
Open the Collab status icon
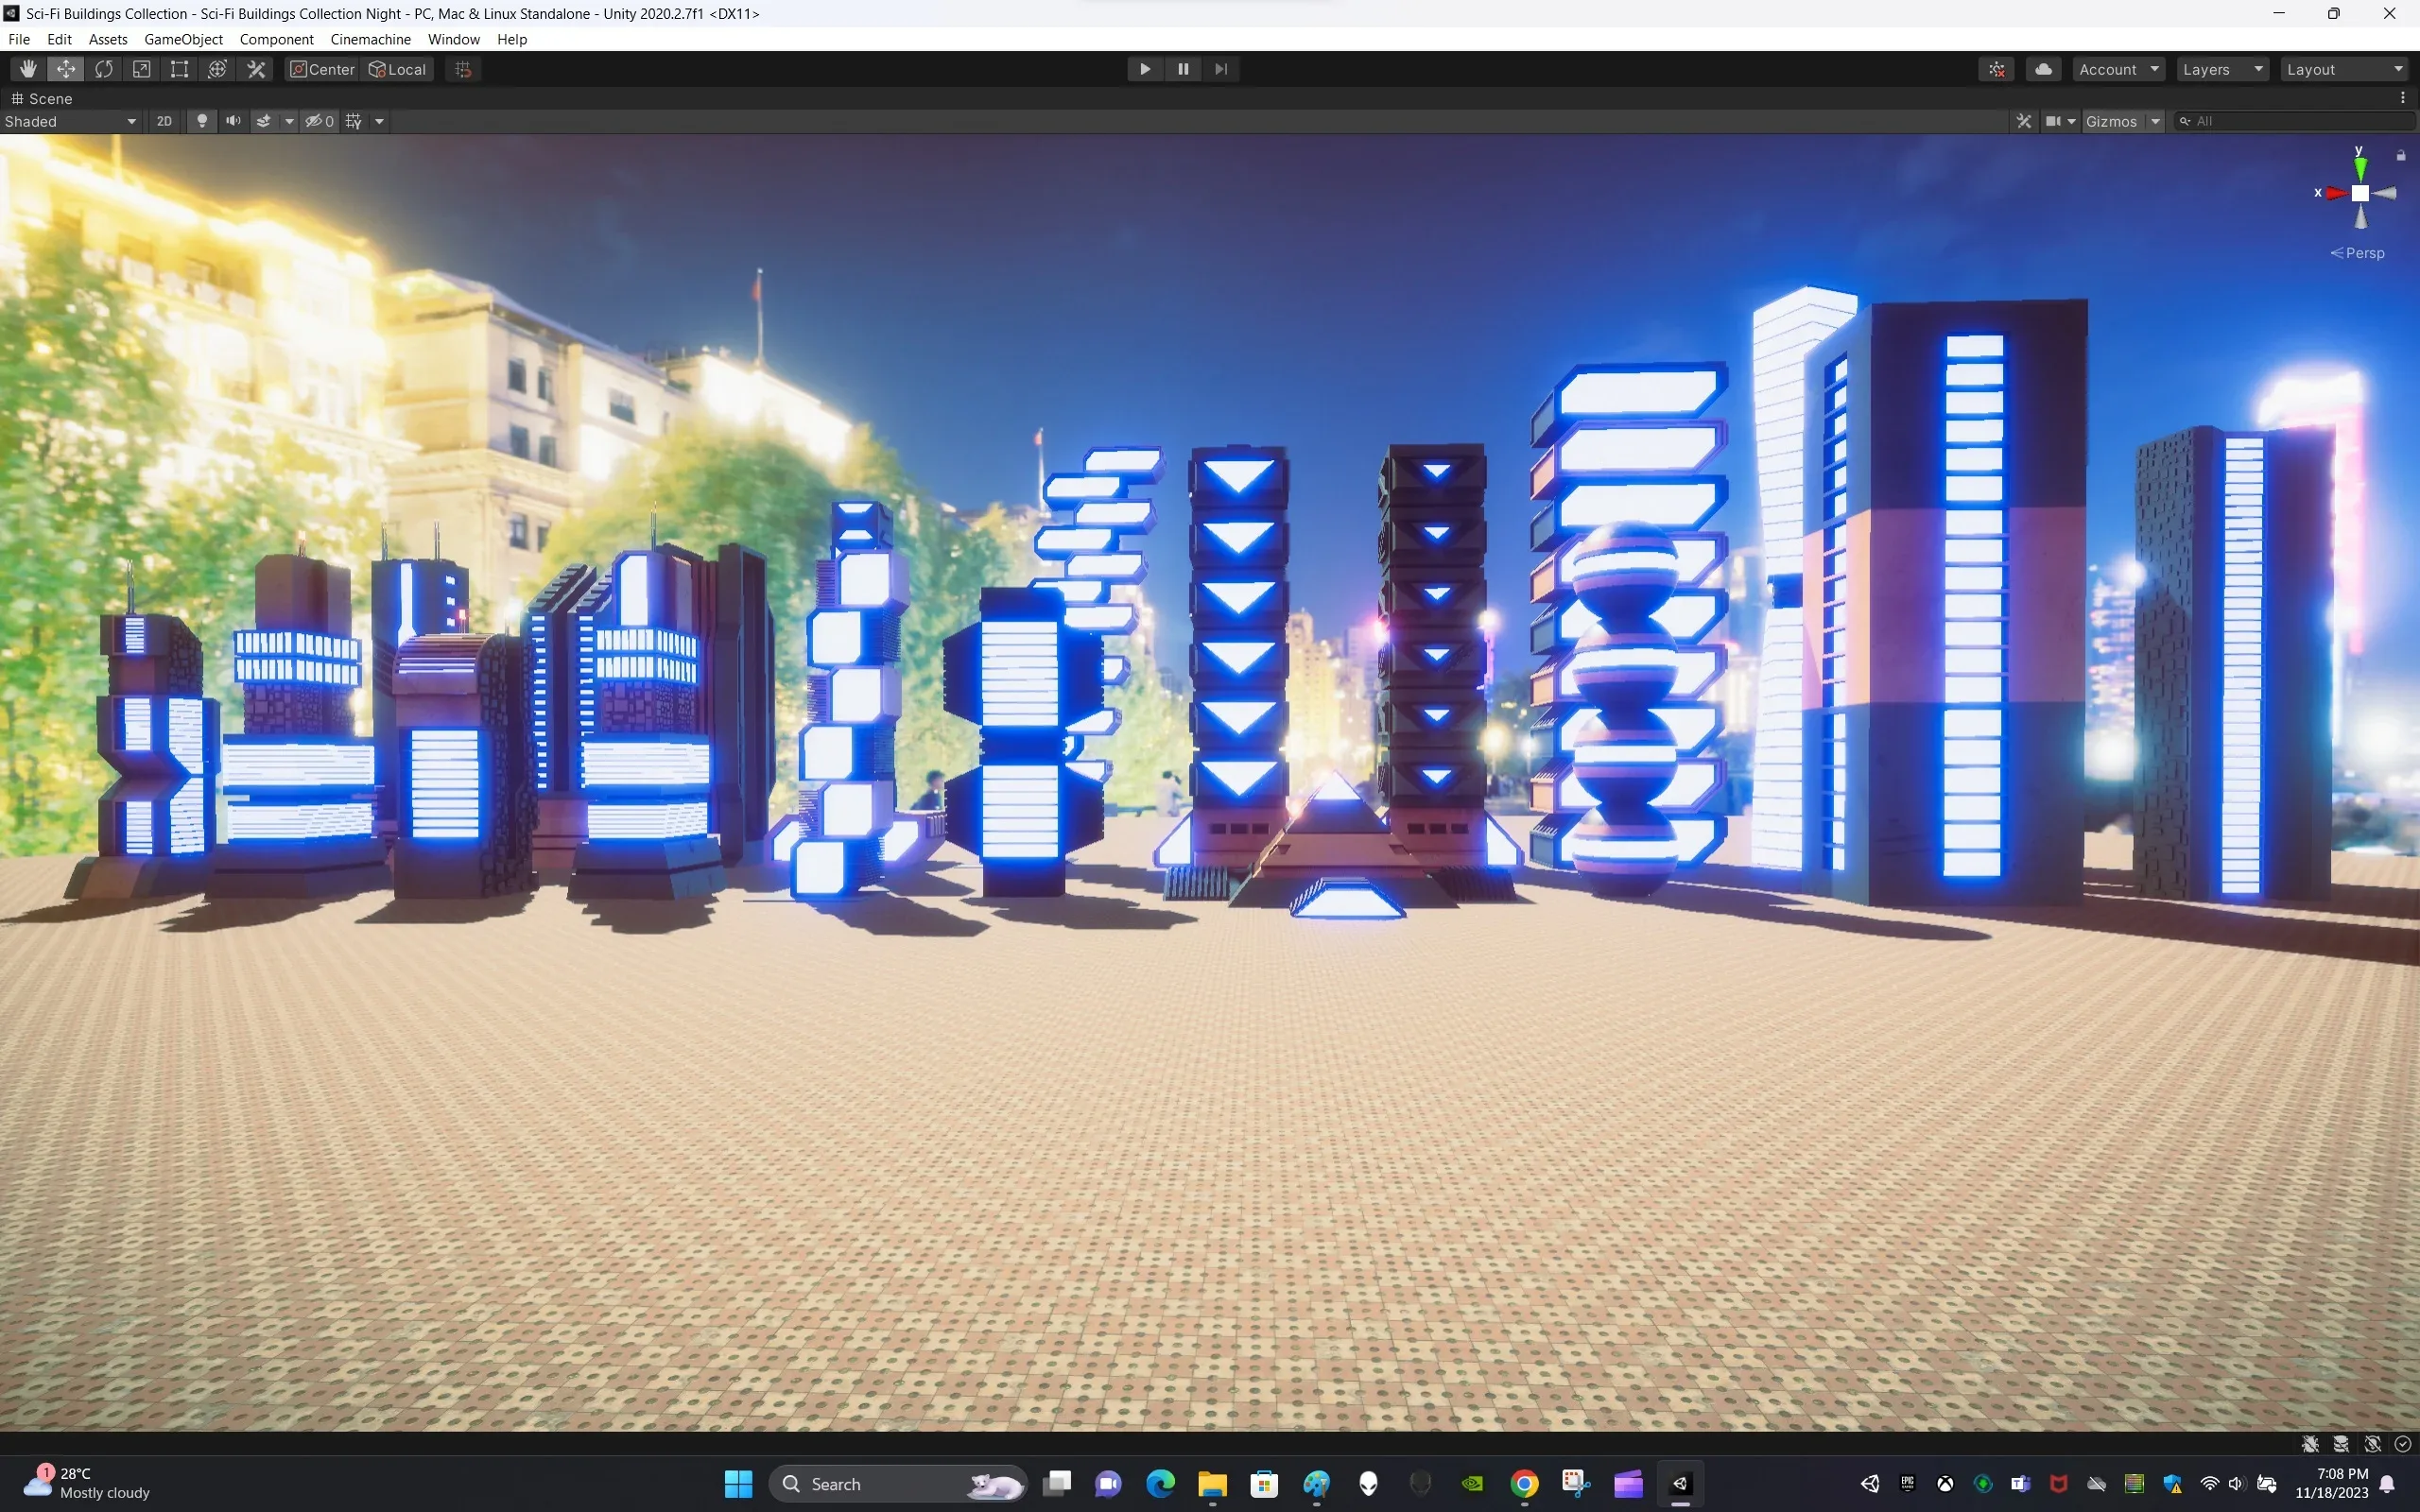[x=1997, y=69]
